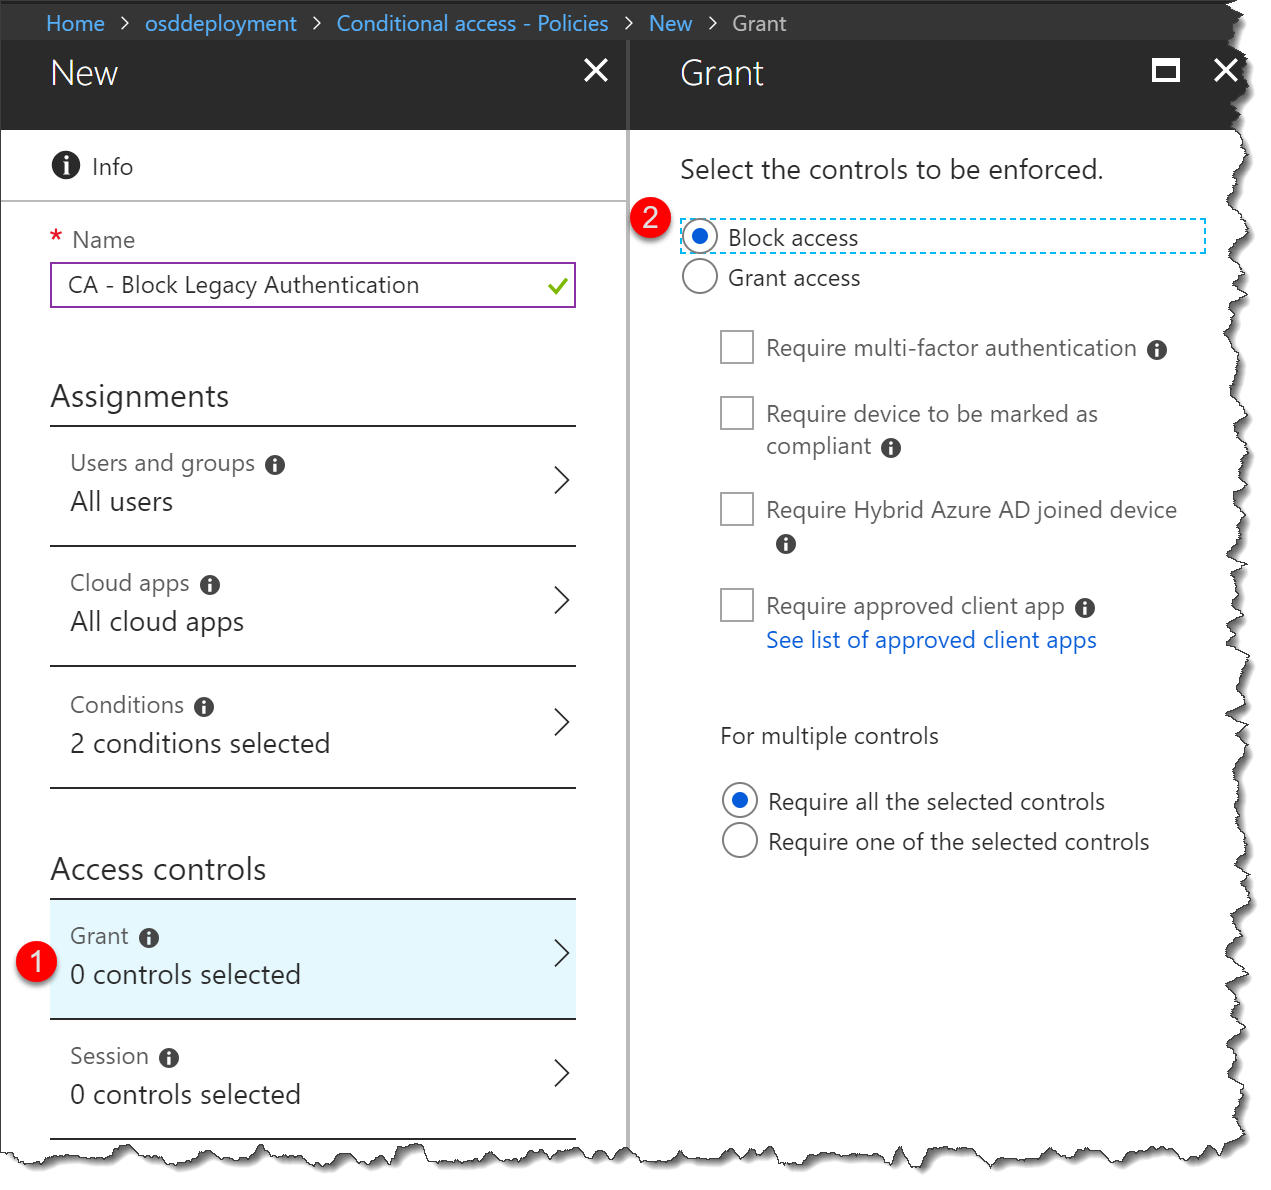This screenshot has width=1271, height=1190.
Task: Click the Cloud apps info icon
Action: tap(209, 583)
